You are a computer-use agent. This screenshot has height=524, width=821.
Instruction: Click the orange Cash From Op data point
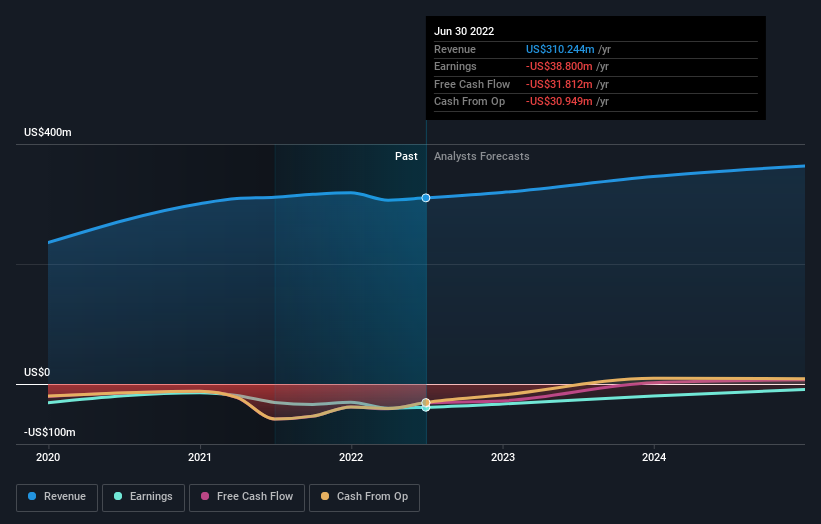coord(426,402)
